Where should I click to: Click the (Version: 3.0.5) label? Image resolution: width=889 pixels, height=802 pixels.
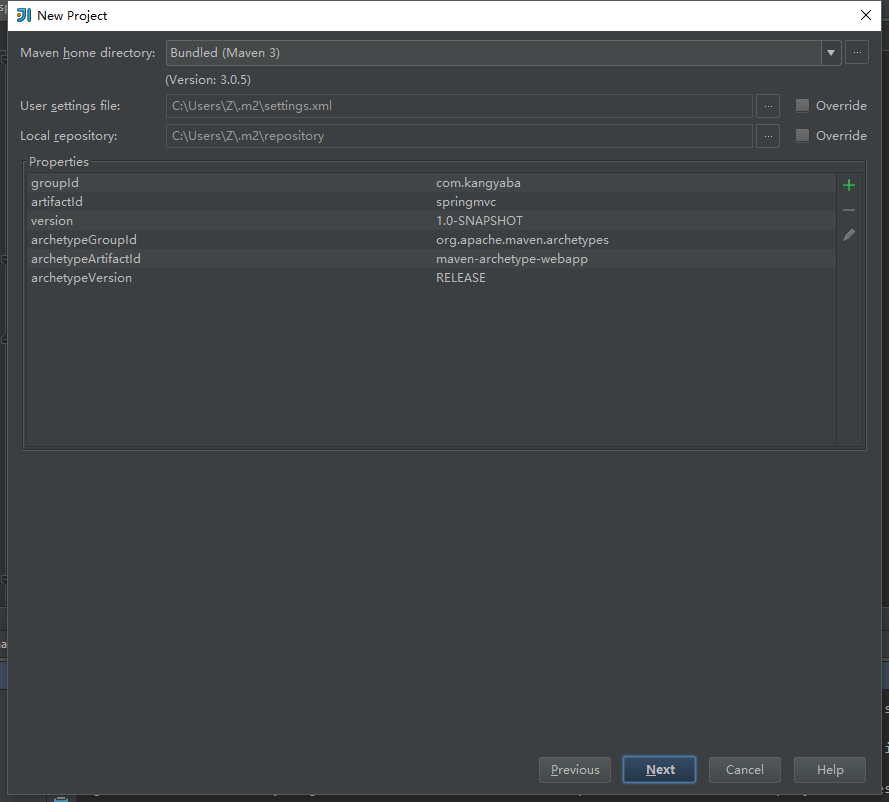[208, 80]
